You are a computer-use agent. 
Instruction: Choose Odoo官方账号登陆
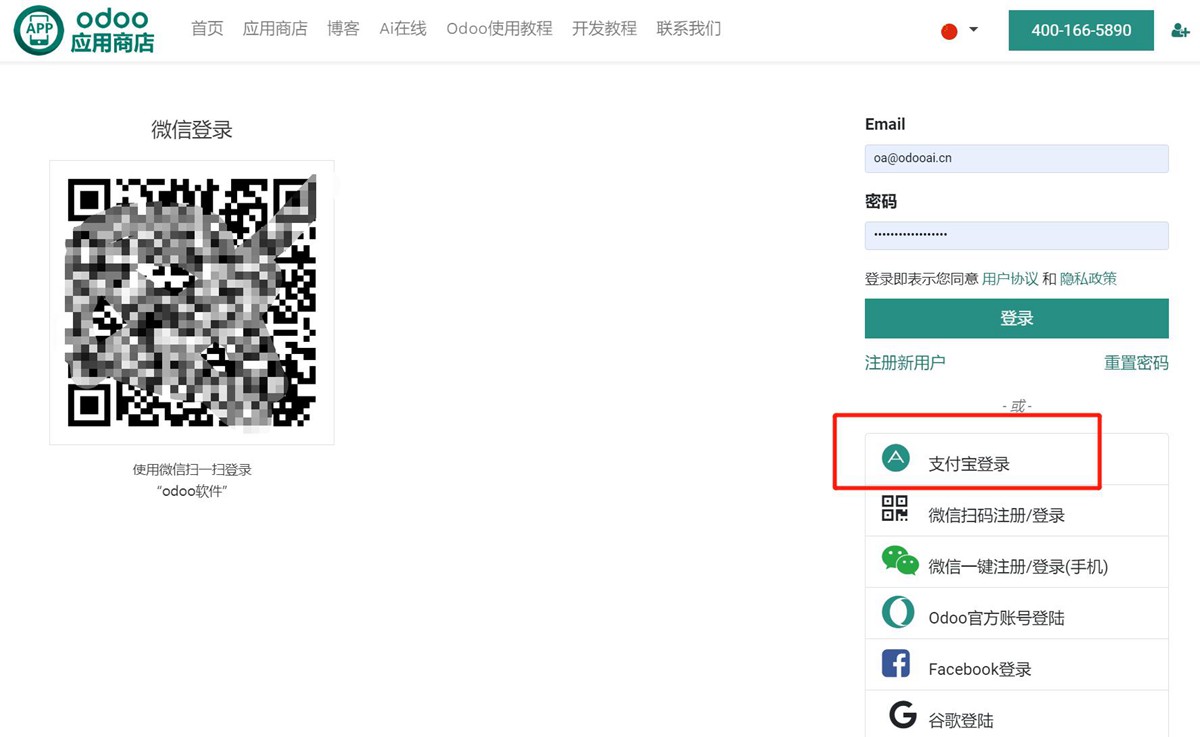tap(1016, 613)
